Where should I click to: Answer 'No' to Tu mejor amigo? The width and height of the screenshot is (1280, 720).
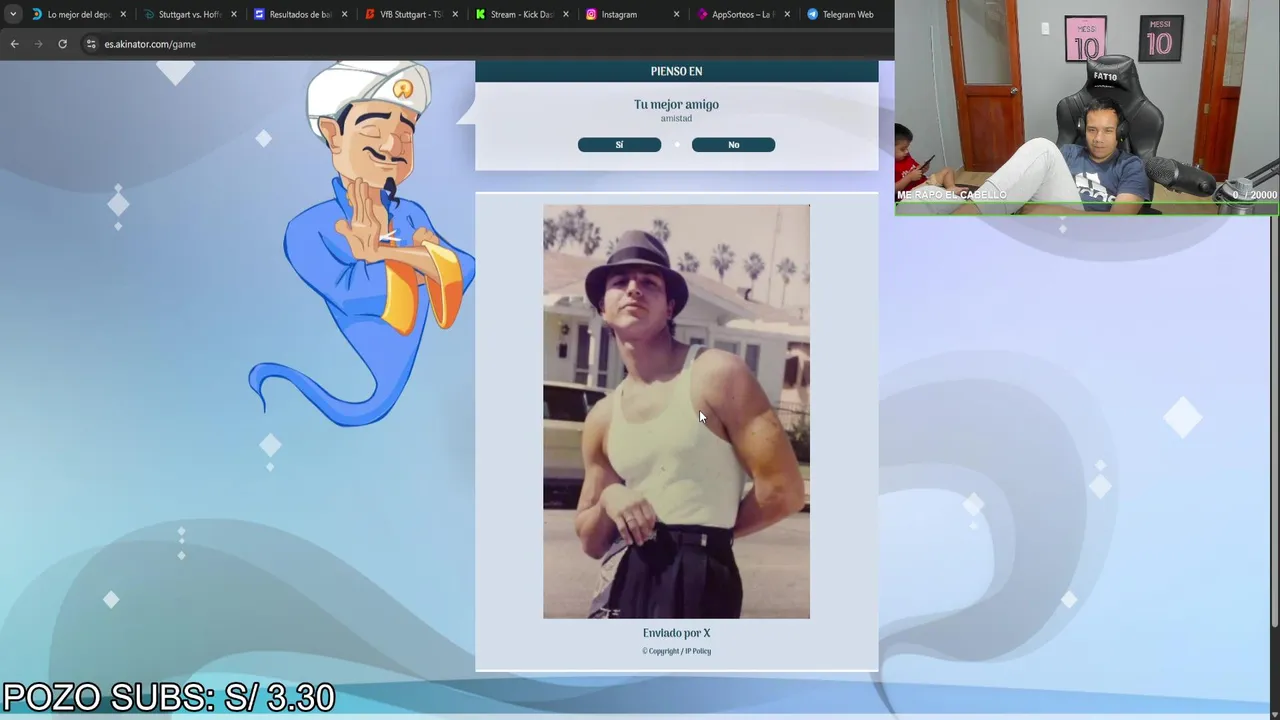coord(733,145)
